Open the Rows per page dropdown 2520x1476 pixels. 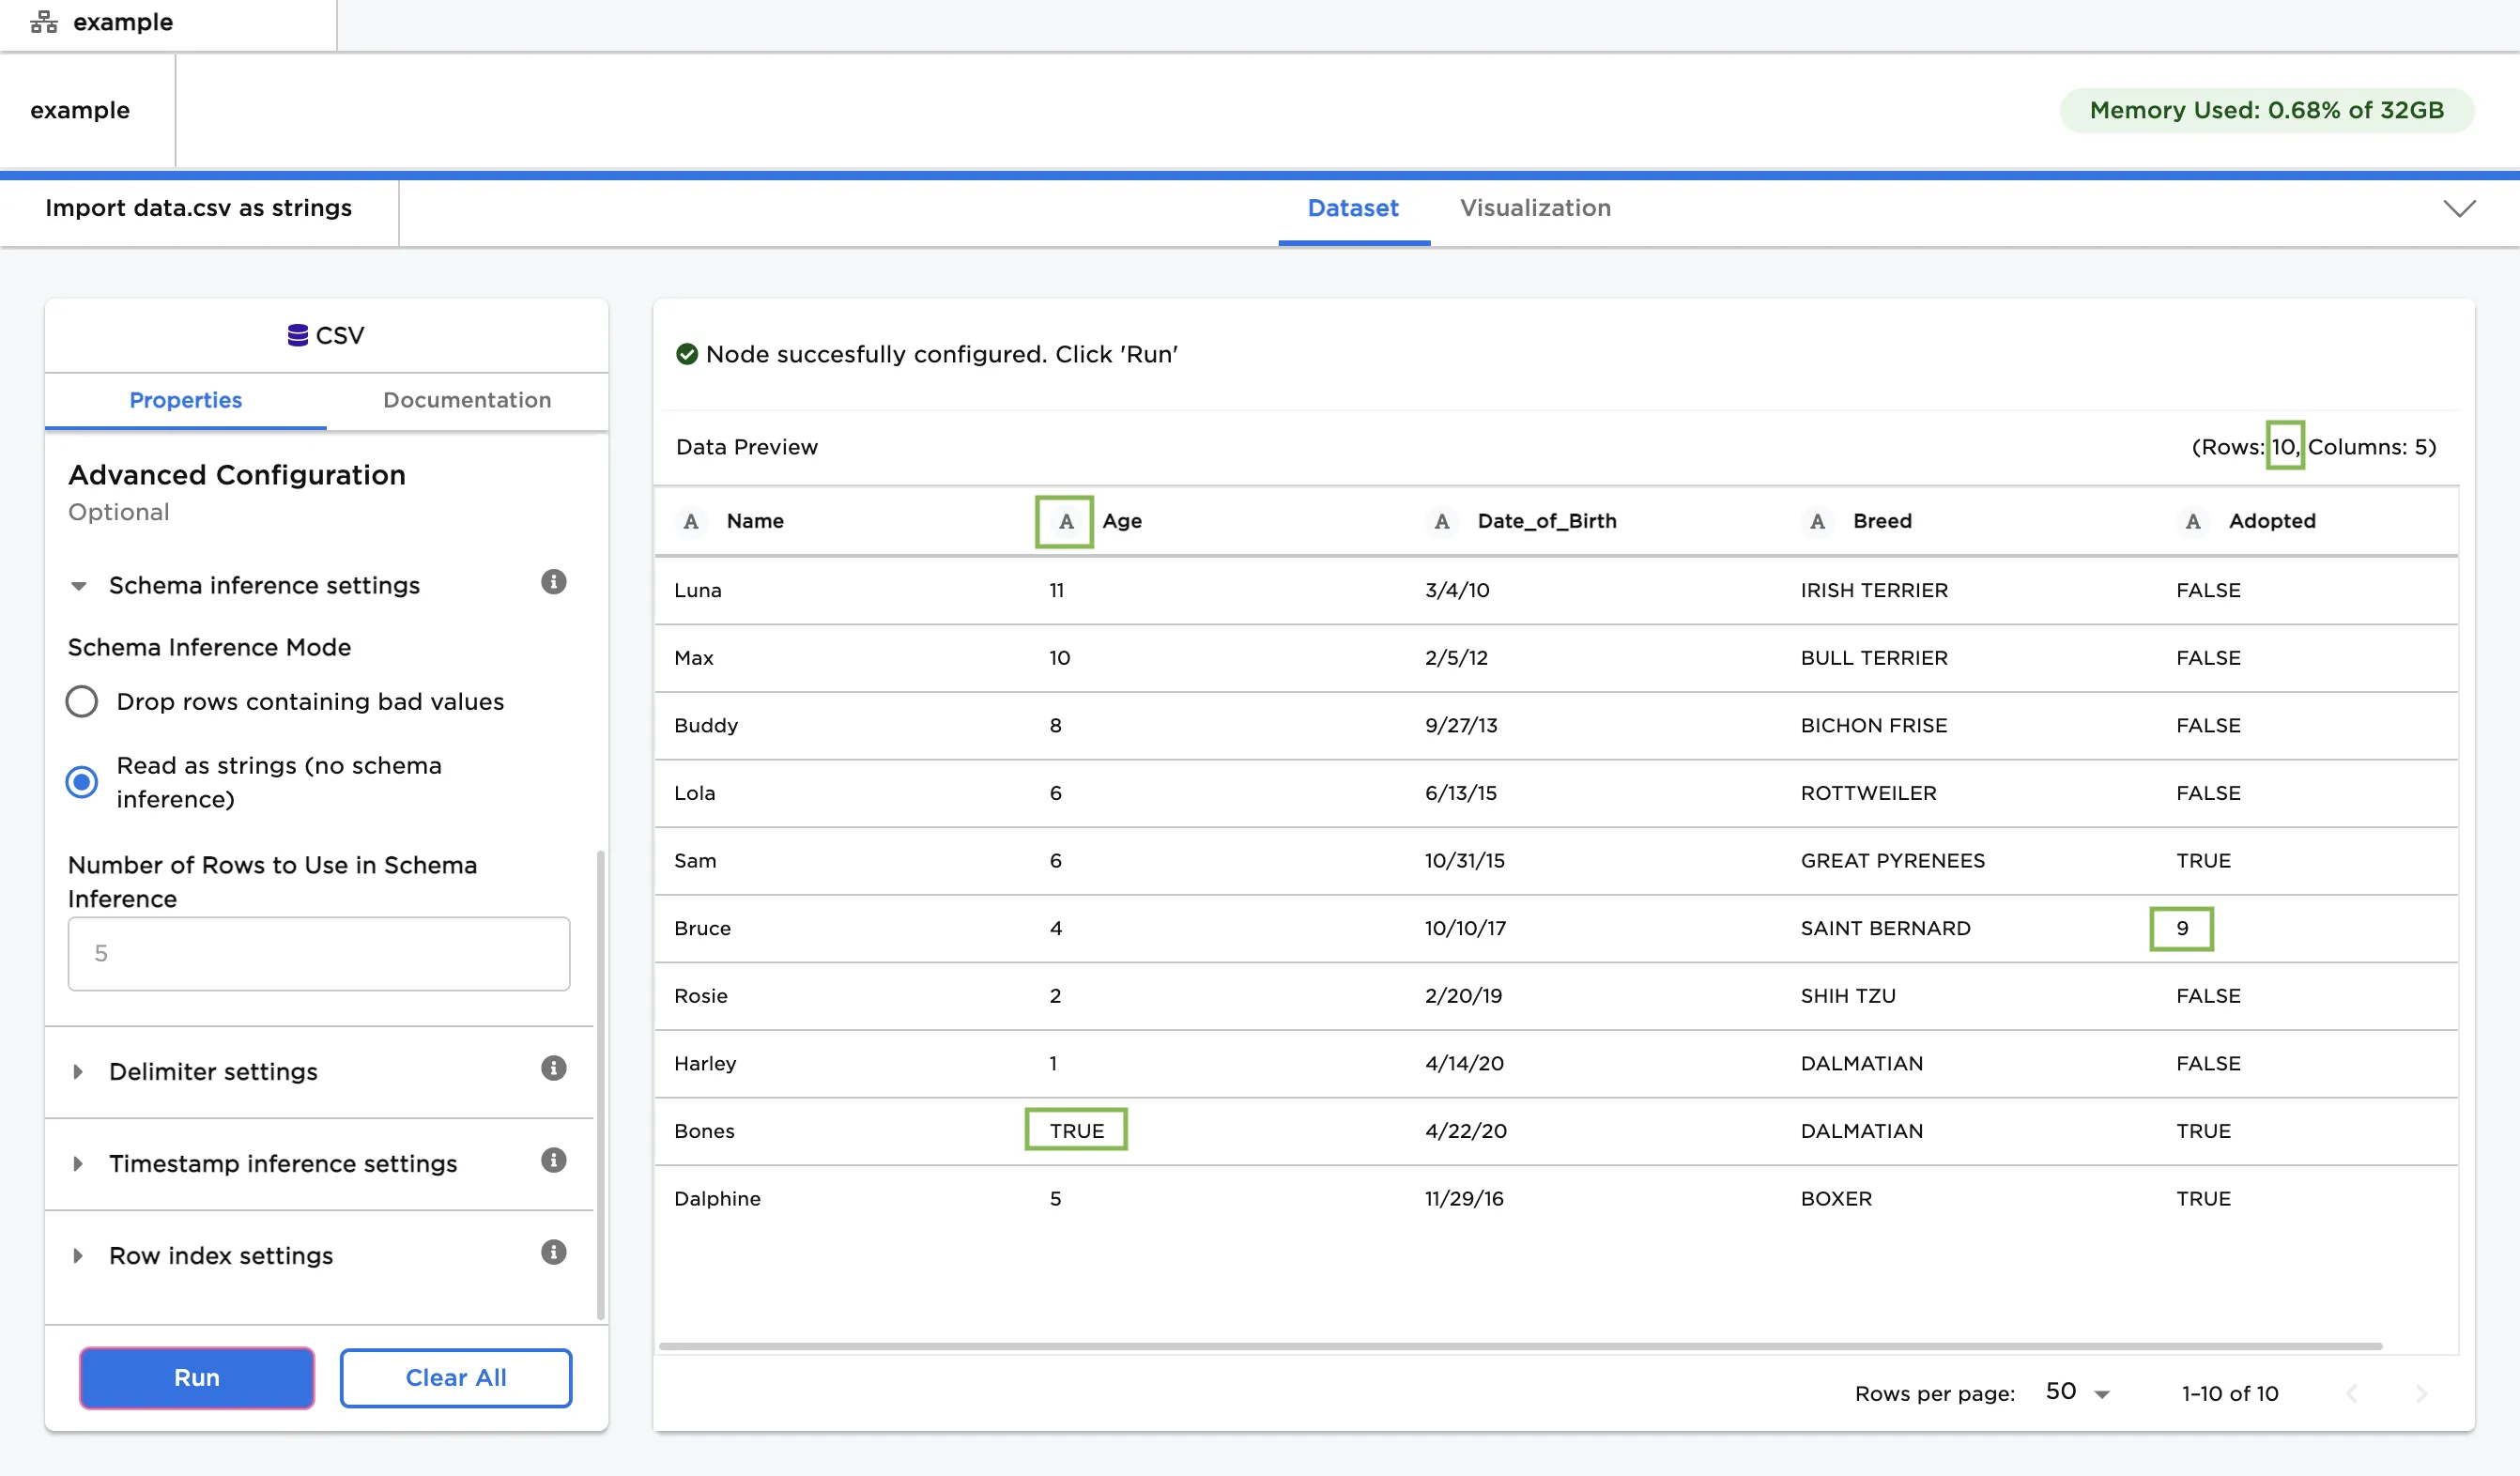click(2078, 1392)
